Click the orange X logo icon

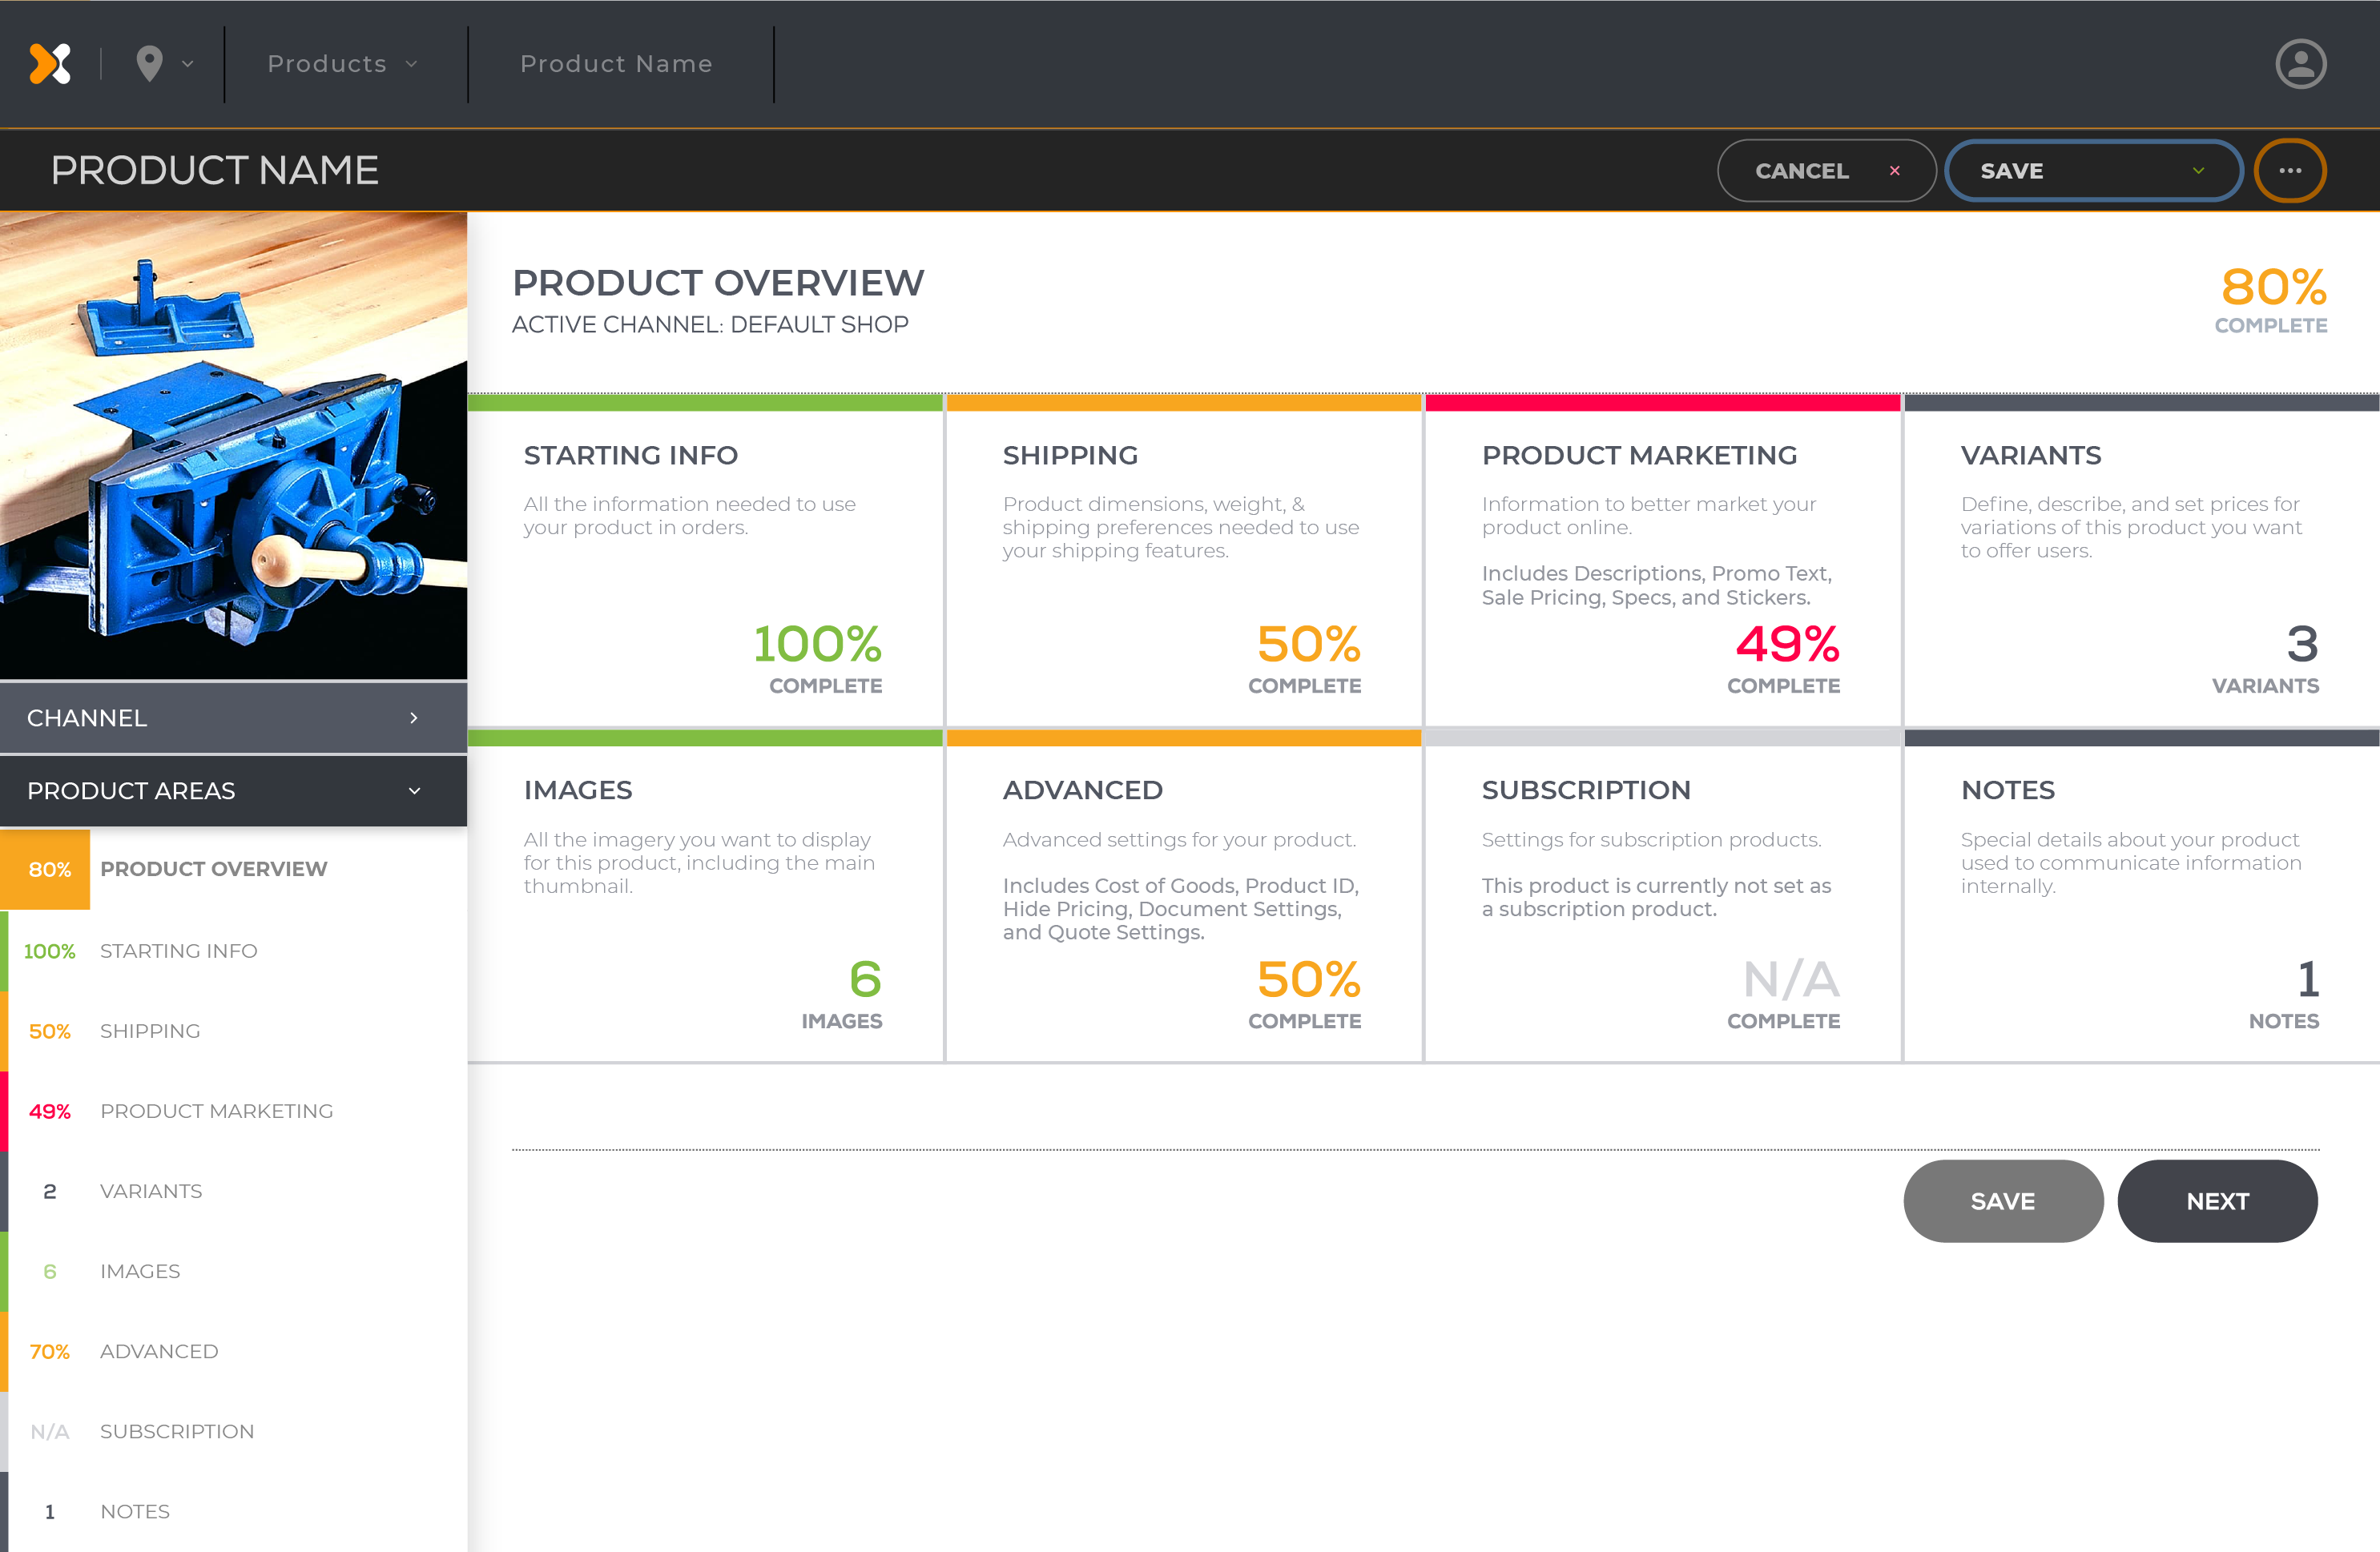tap(50, 64)
